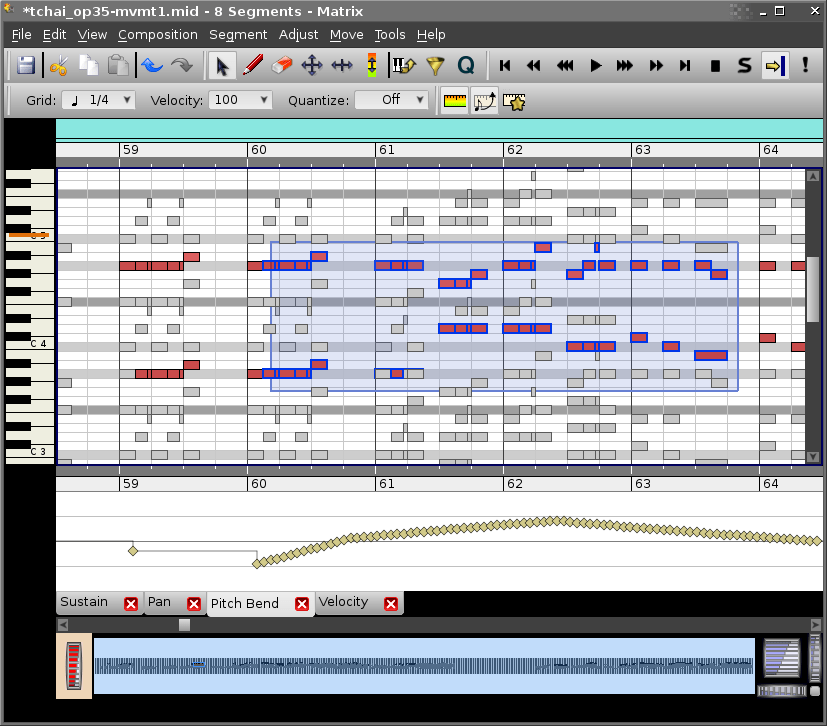Activate the Draw pencil tool
Image resolution: width=827 pixels, height=726 pixels.
pos(251,65)
